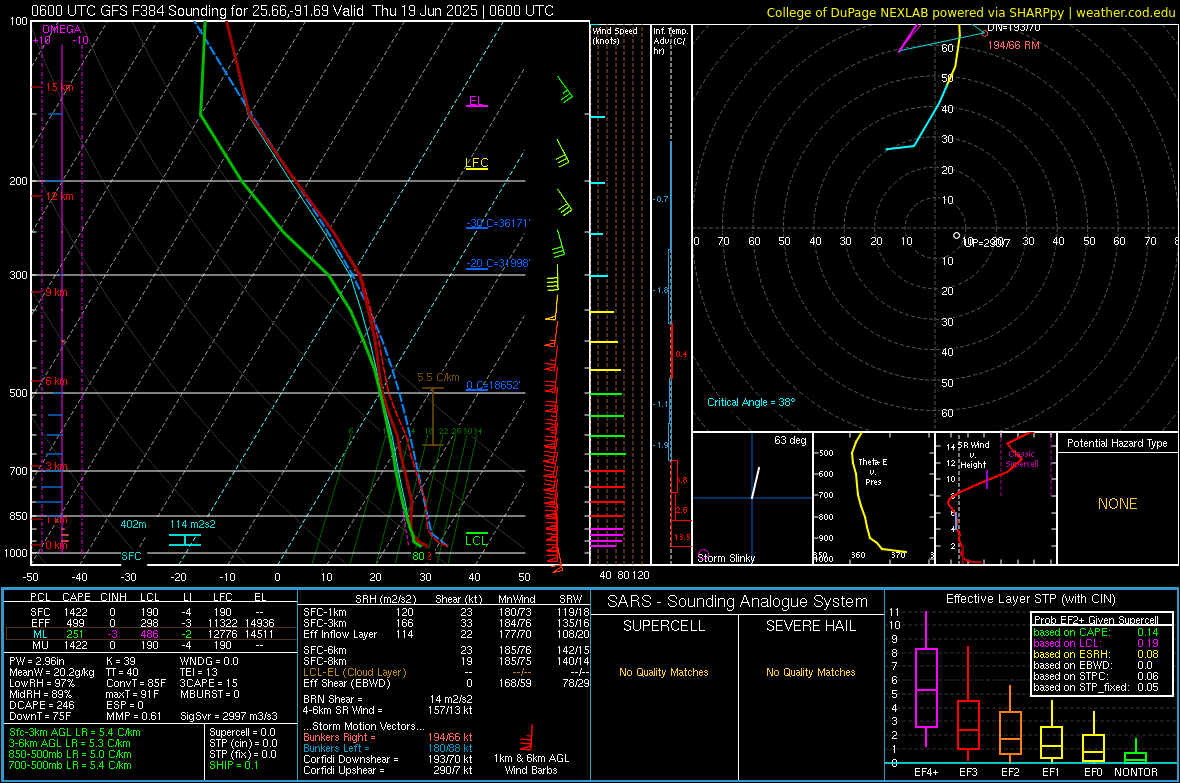Viewport: 1180px width, 783px height.
Task: Click the Sfc-3km AGL LR = 5.4 C/km line
Action: click(75, 732)
